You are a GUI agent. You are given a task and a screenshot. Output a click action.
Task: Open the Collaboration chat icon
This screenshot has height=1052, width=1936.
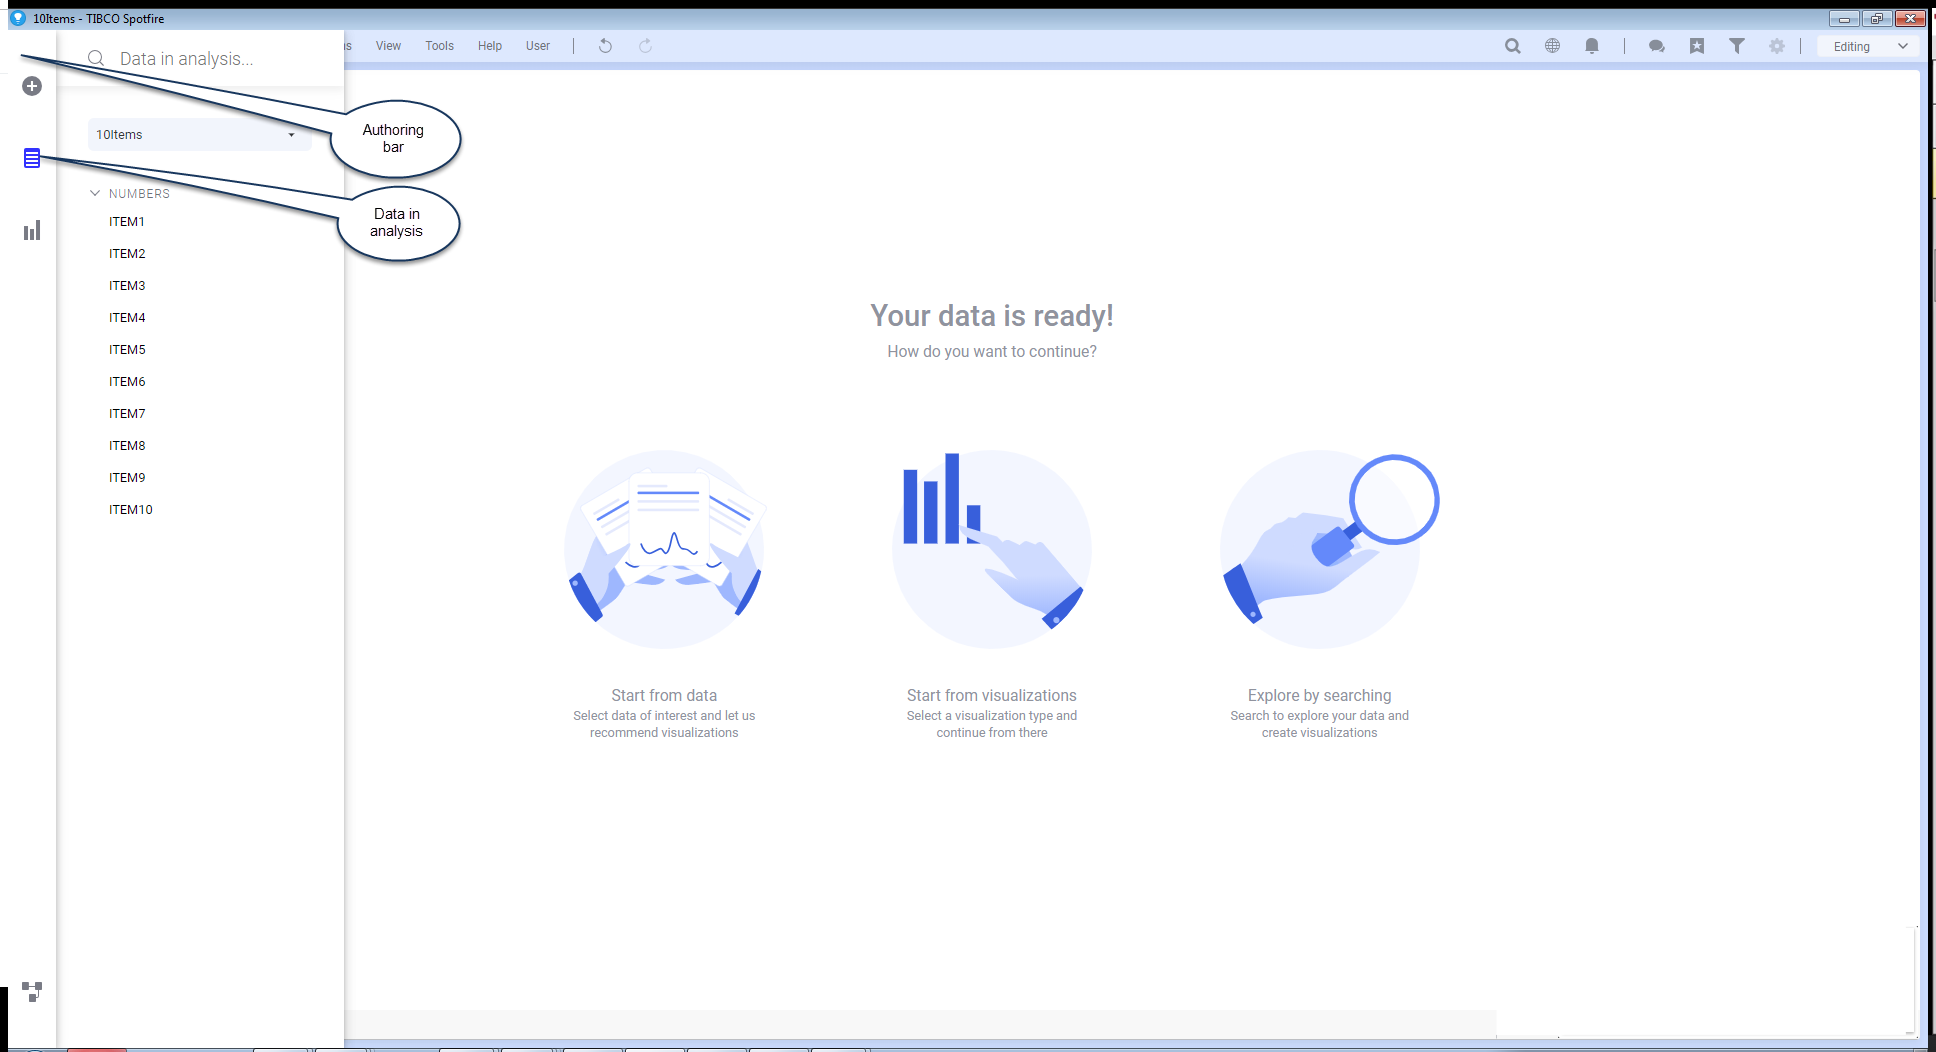coord(1657,46)
